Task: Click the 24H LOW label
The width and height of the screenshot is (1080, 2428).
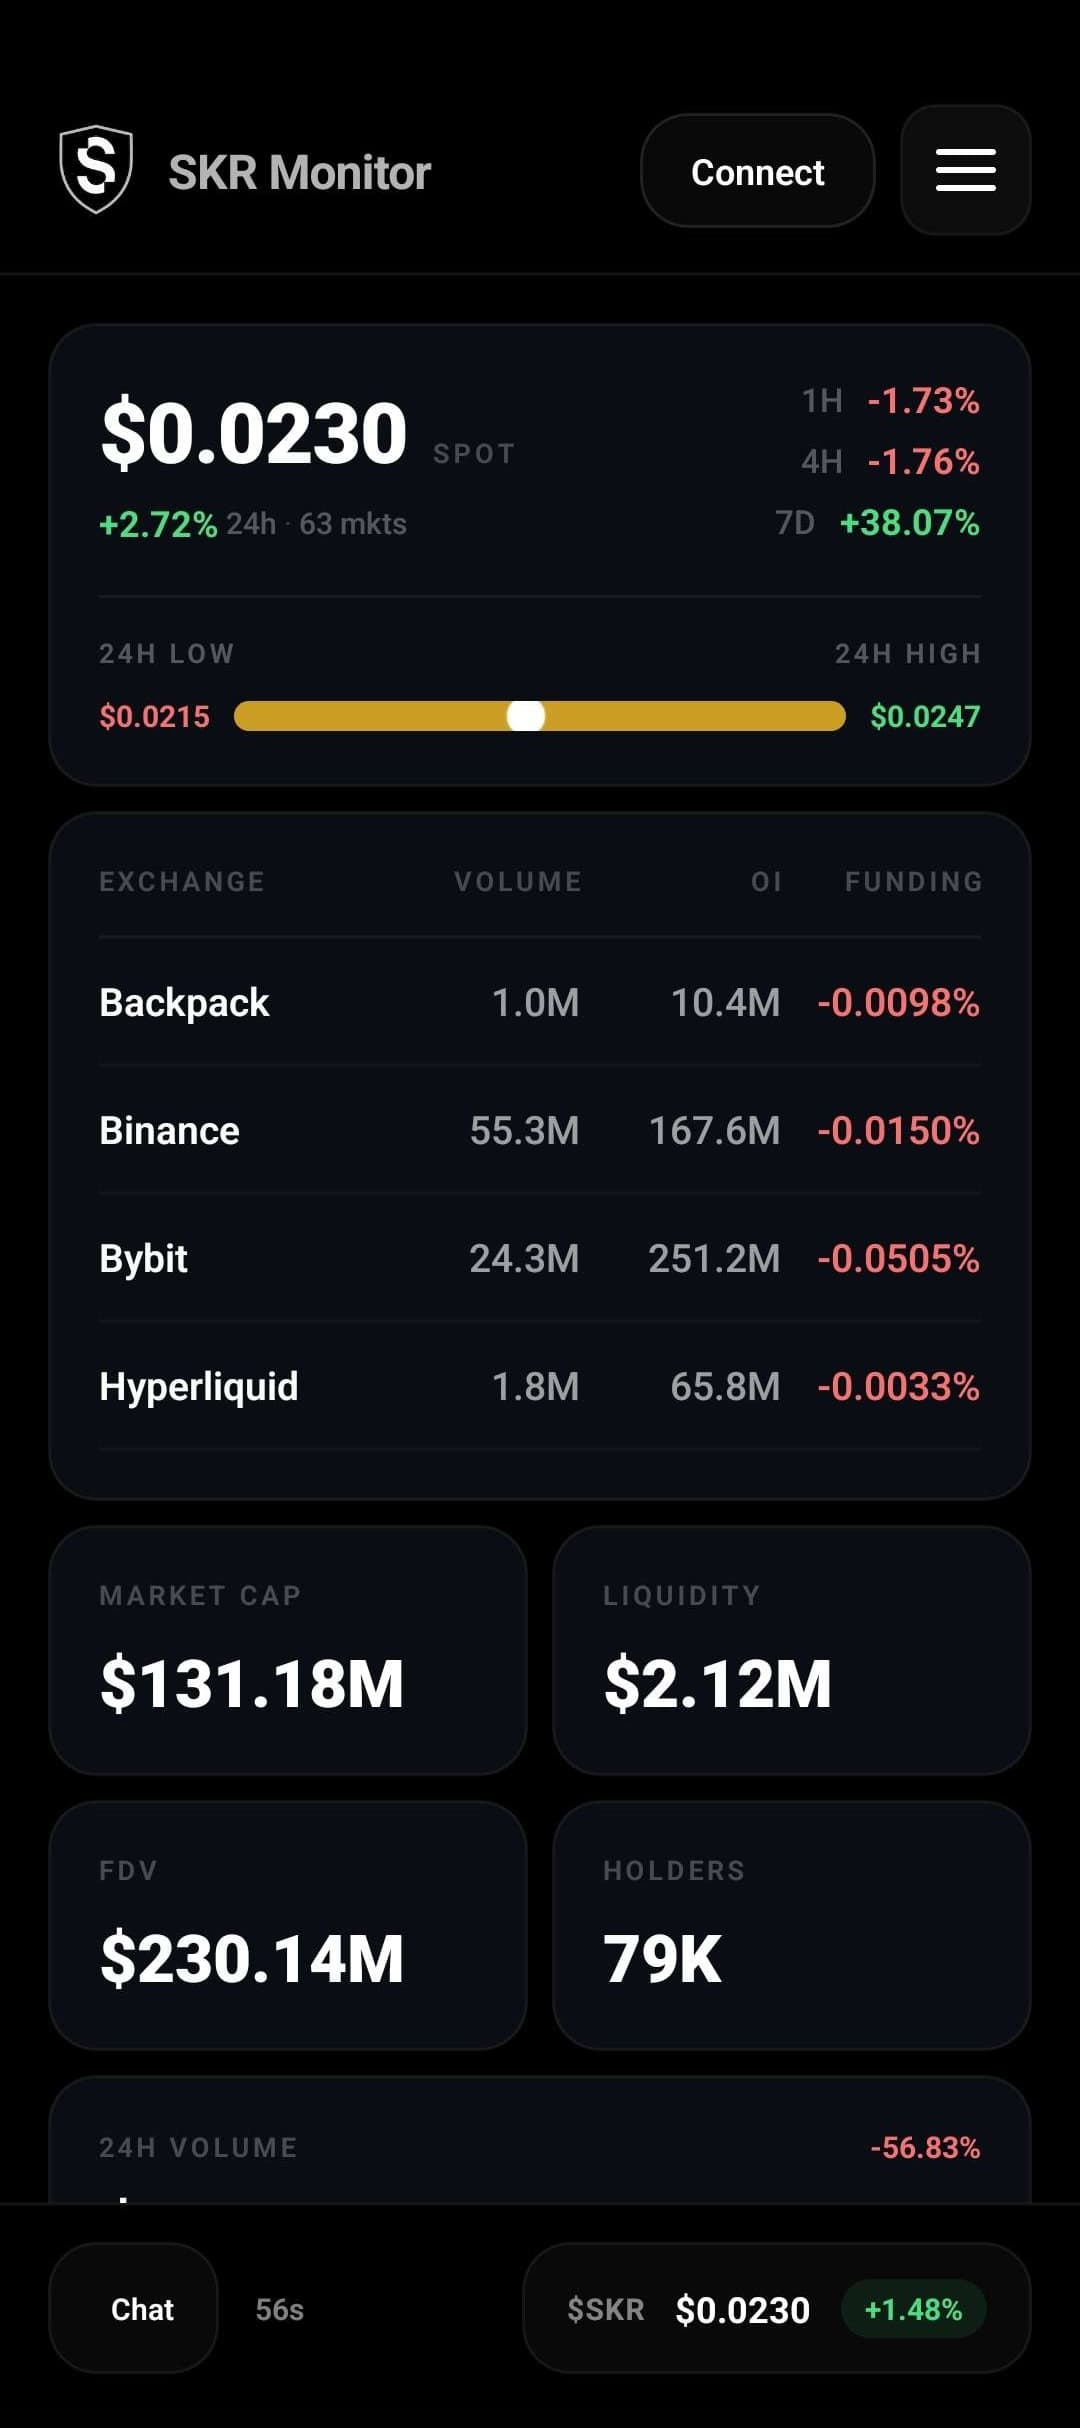Action: (x=167, y=653)
